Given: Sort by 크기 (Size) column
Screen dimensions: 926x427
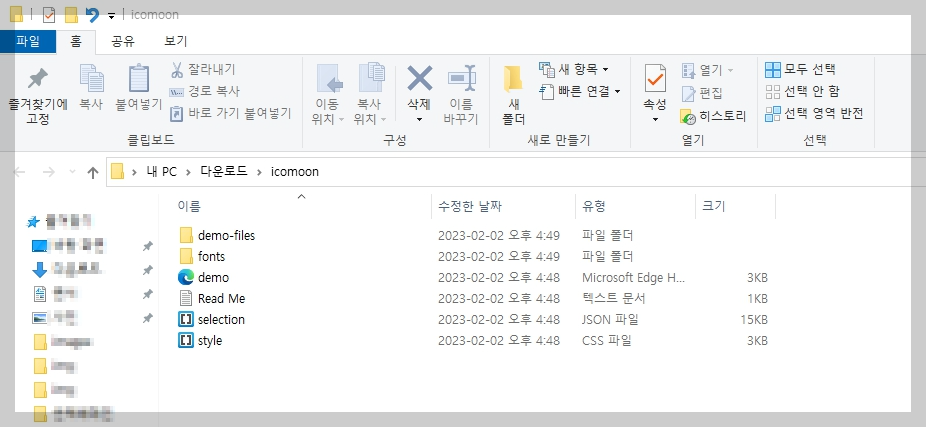Looking at the screenshot, I should click(x=713, y=206).
